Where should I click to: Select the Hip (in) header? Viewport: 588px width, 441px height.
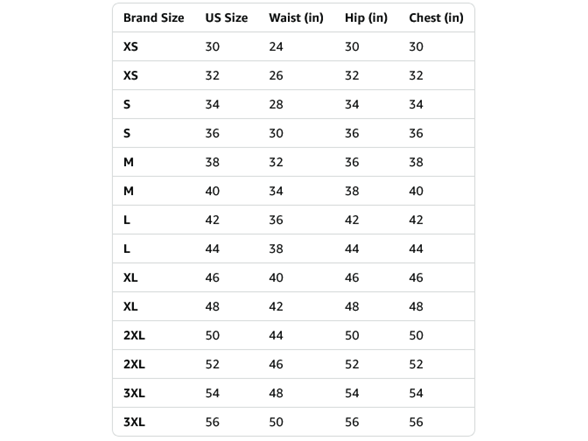point(366,18)
